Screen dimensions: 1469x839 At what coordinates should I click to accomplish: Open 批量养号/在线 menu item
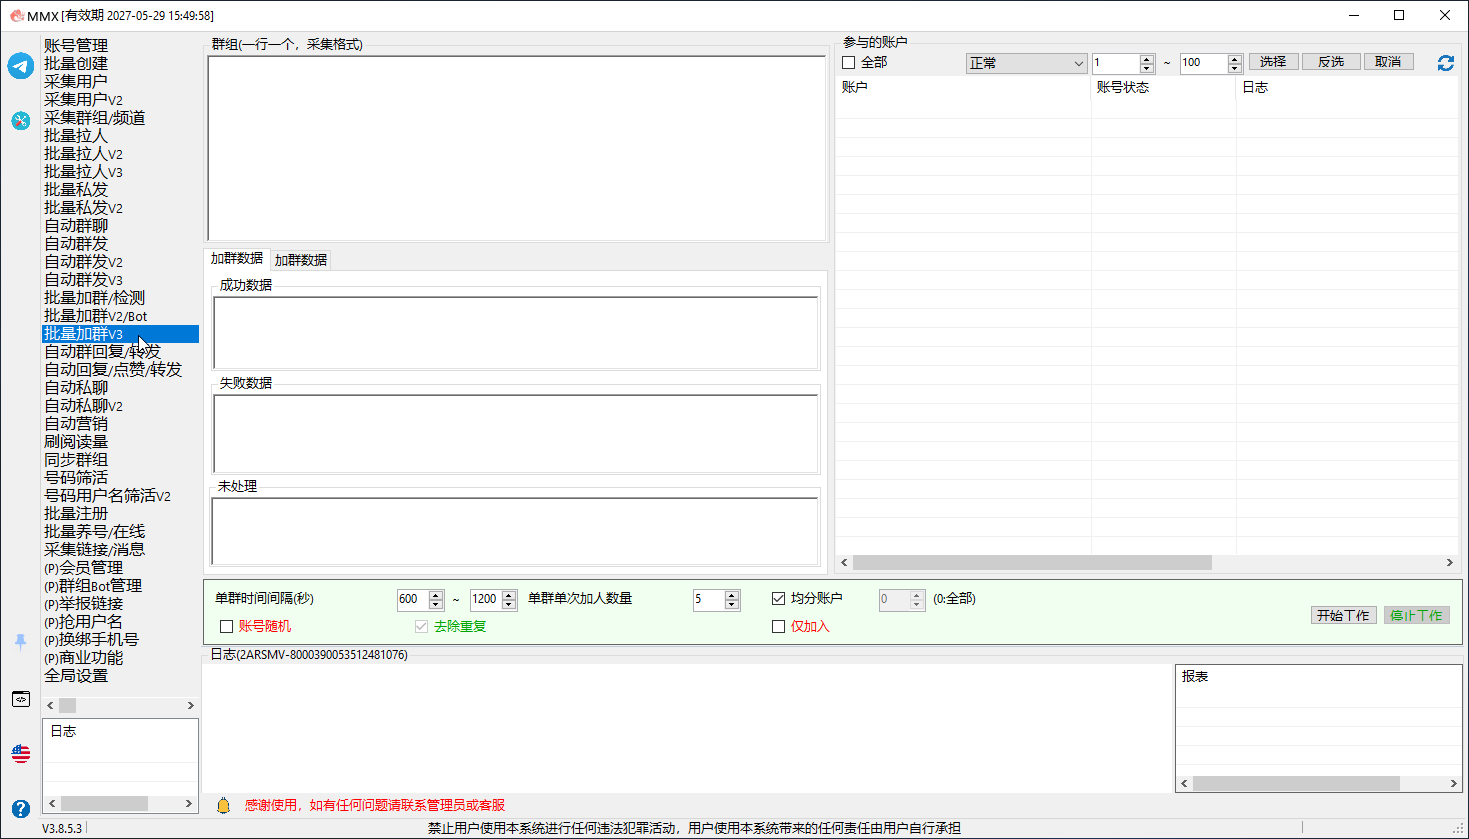click(x=94, y=531)
